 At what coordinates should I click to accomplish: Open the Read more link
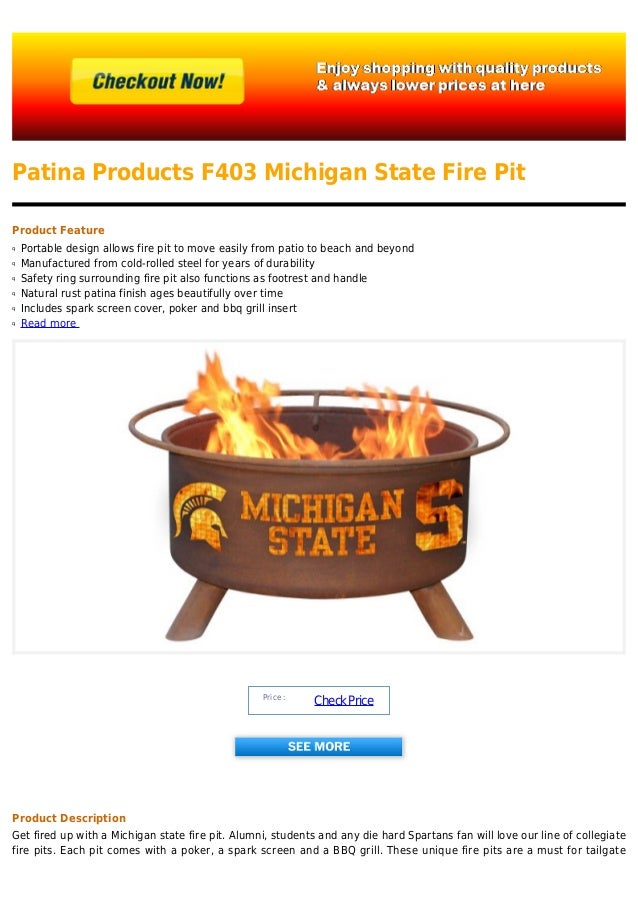[50, 323]
